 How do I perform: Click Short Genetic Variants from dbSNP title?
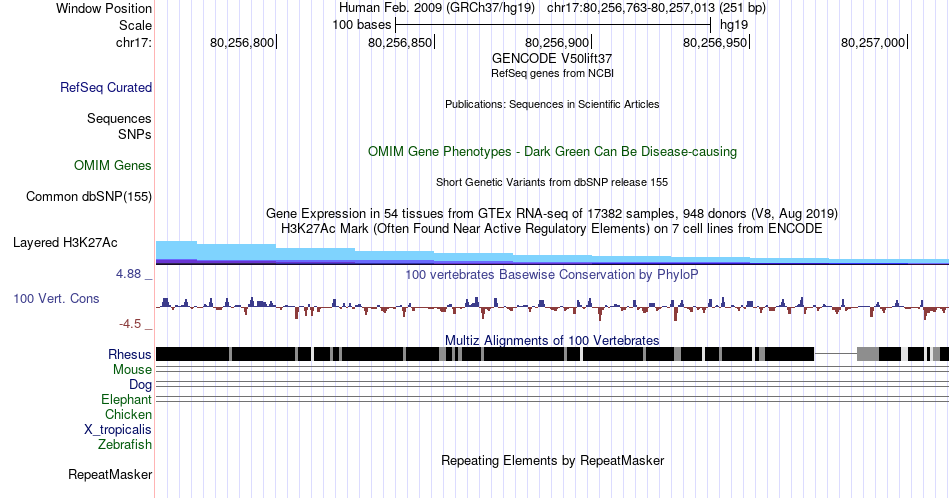pyautogui.click(x=552, y=182)
